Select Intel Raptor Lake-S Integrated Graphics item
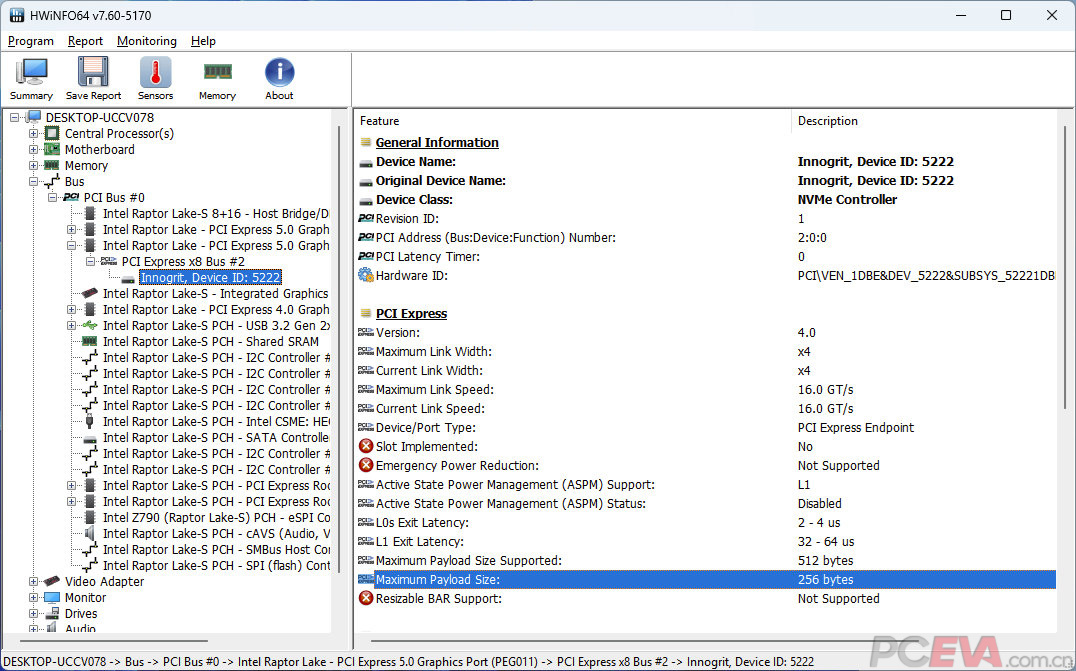 pyautogui.click(x=215, y=294)
